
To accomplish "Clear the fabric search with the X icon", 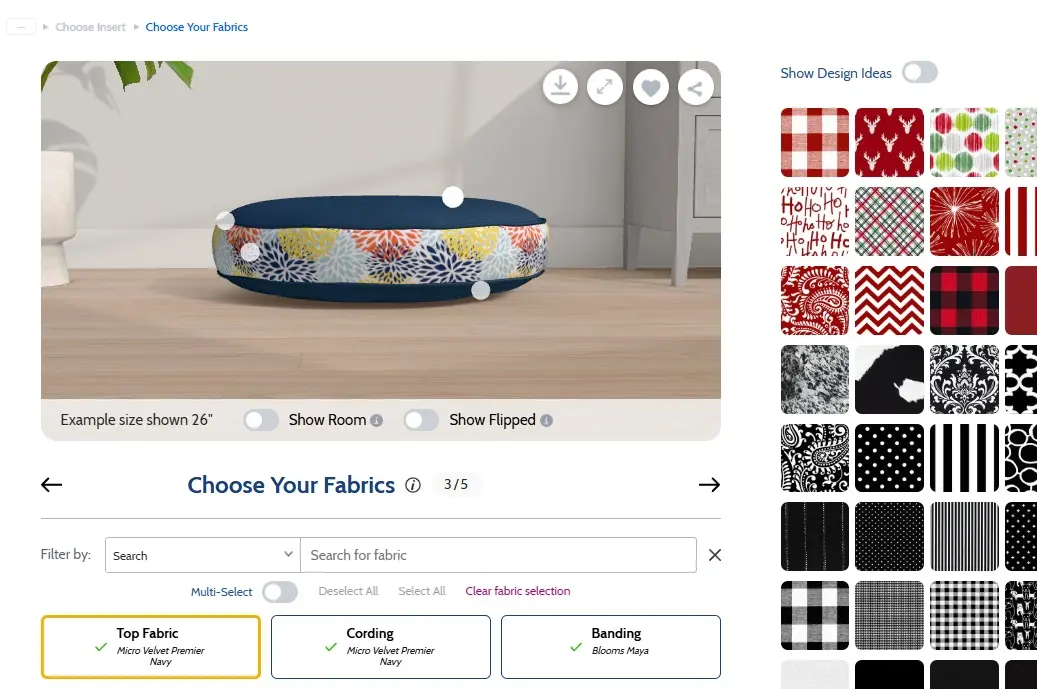I will point(714,555).
